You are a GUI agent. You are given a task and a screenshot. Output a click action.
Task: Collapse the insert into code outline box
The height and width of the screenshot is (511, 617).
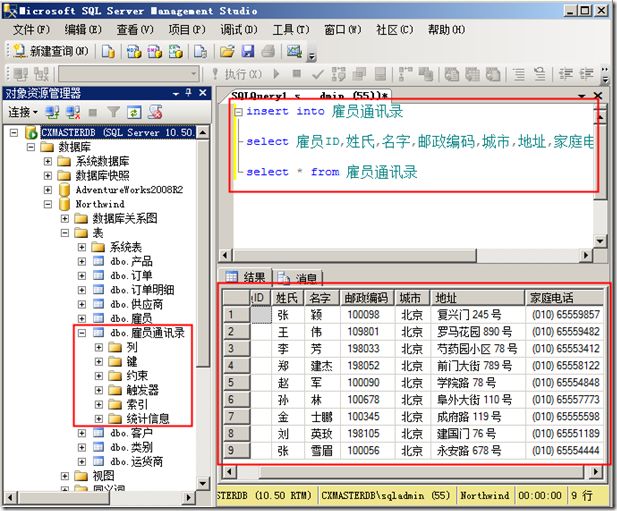[x=238, y=112]
